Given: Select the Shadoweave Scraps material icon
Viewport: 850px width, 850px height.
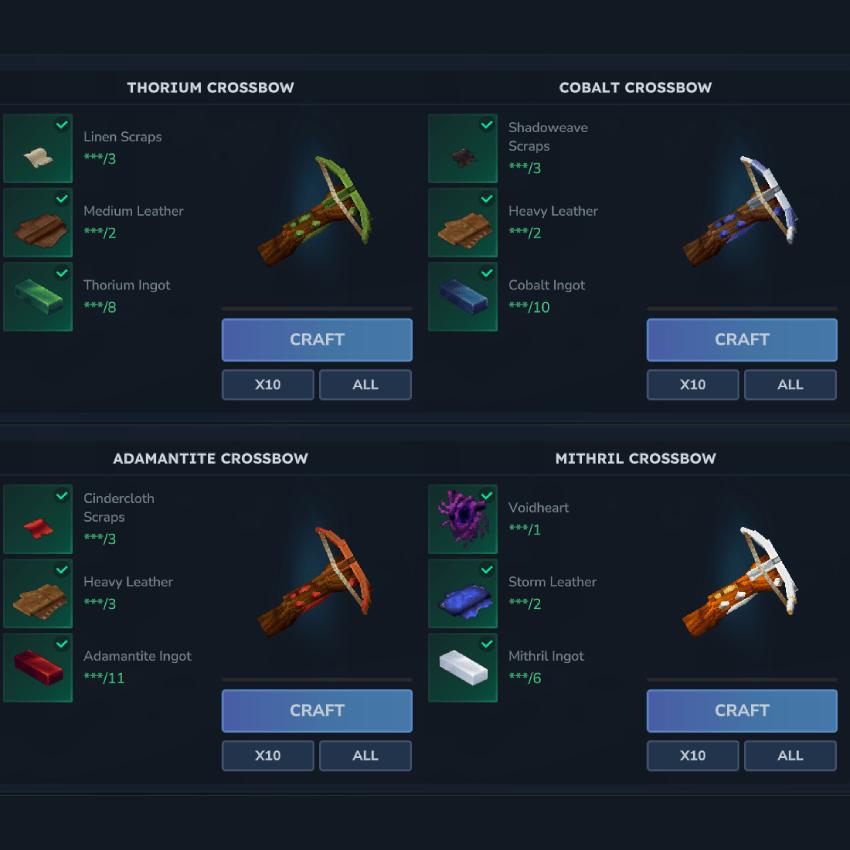Looking at the screenshot, I should point(463,149).
